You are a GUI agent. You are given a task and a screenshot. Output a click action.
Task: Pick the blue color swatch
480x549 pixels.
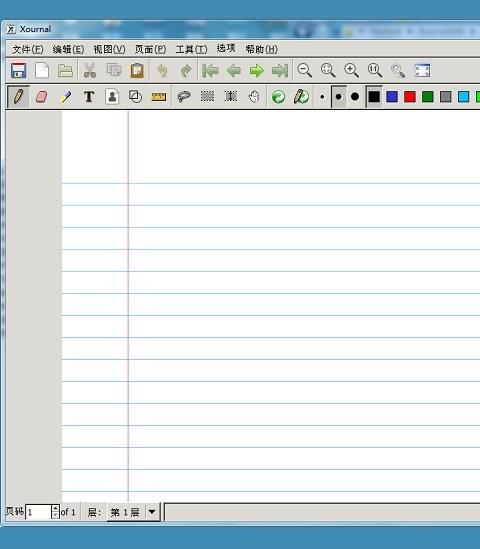click(392, 97)
